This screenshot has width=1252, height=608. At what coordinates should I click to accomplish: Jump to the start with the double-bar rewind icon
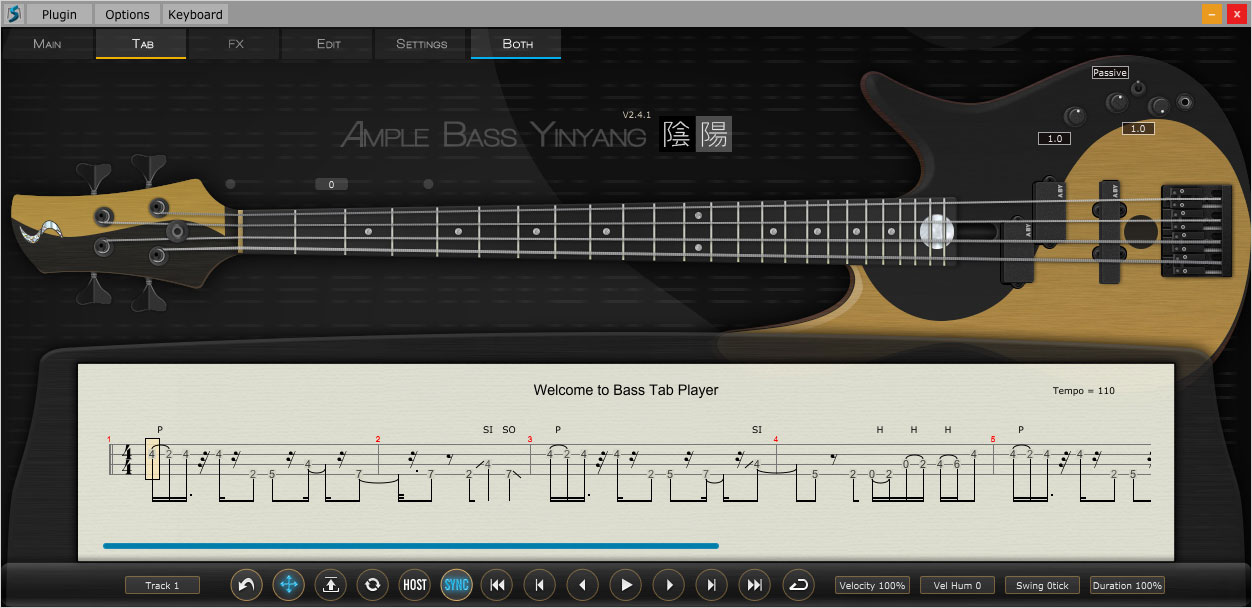click(x=497, y=585)
